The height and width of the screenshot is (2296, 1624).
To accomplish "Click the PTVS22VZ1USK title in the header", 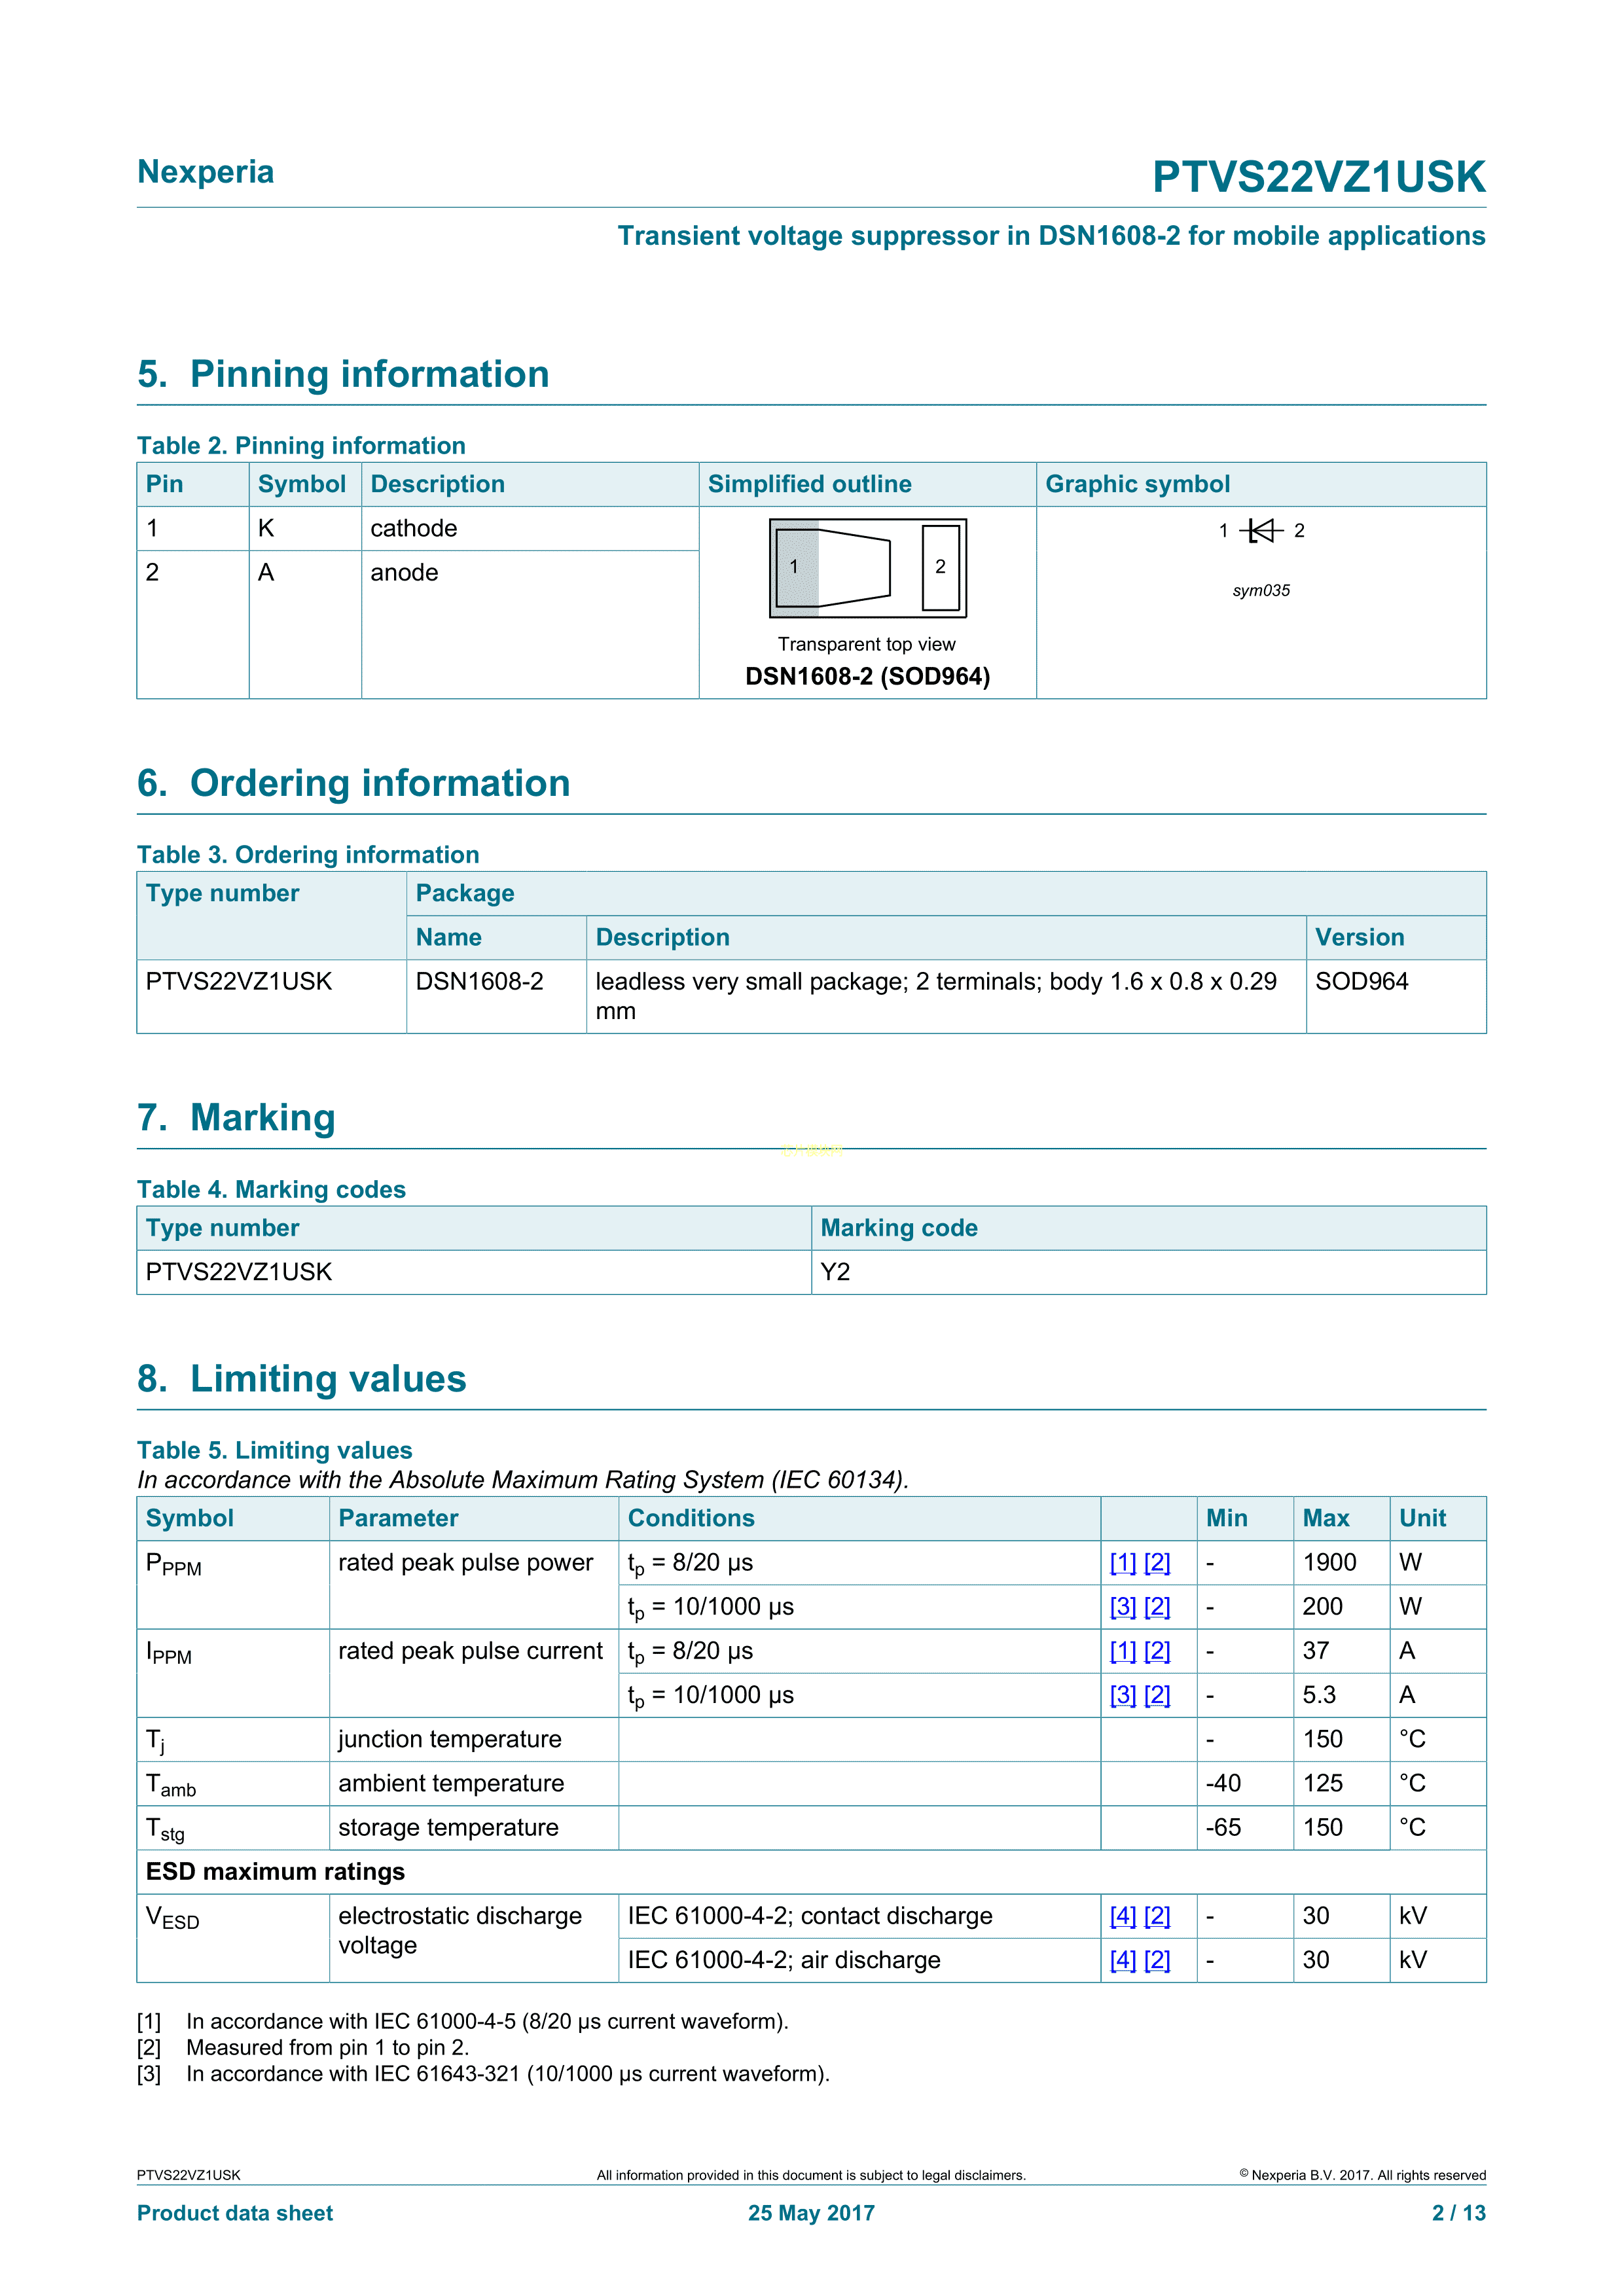I will pos(1318,177).
